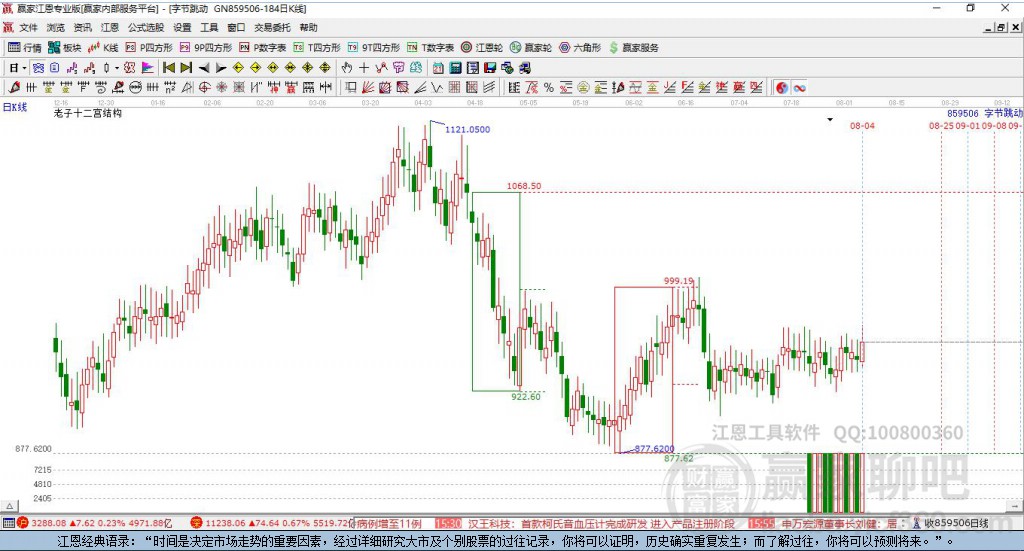Select the circled target cycle tool

[x=204, y=87]
